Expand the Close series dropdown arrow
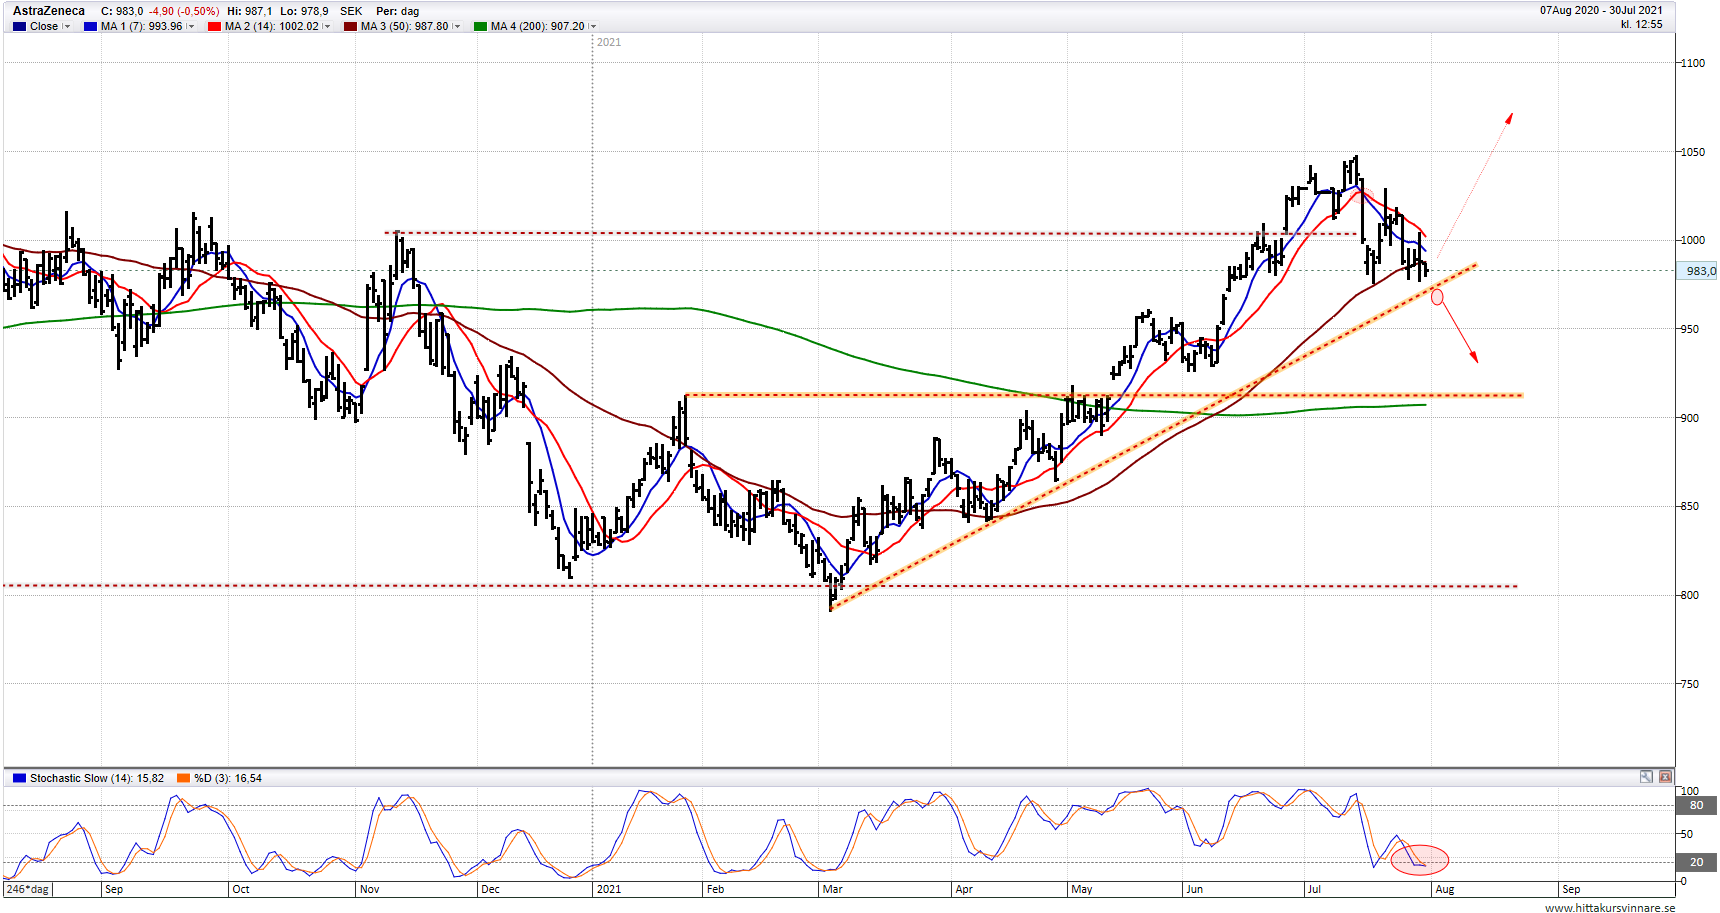 pos(67,27)
